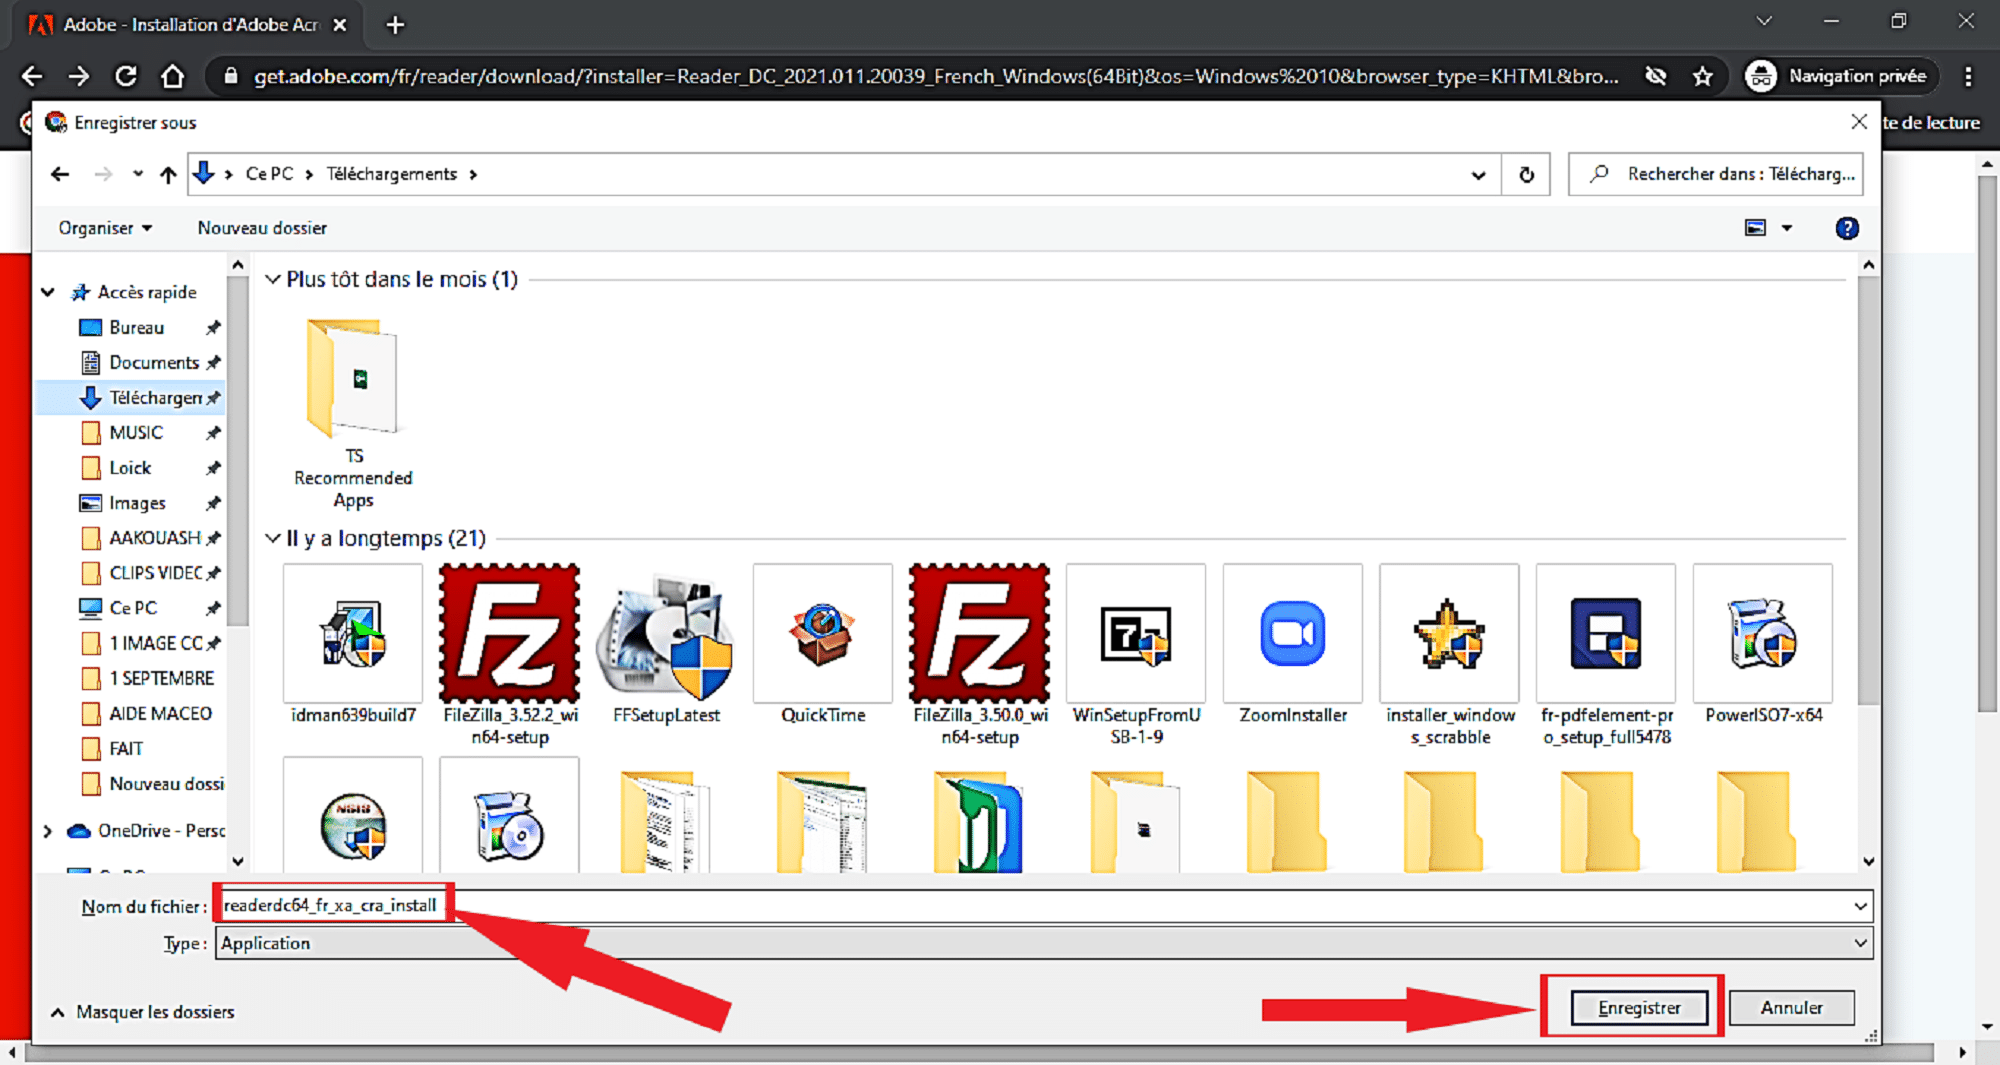The width and height of the screenshot is (2000, 1065).
Task: Open the Organiser menu
Action: [x=105, y=228]
